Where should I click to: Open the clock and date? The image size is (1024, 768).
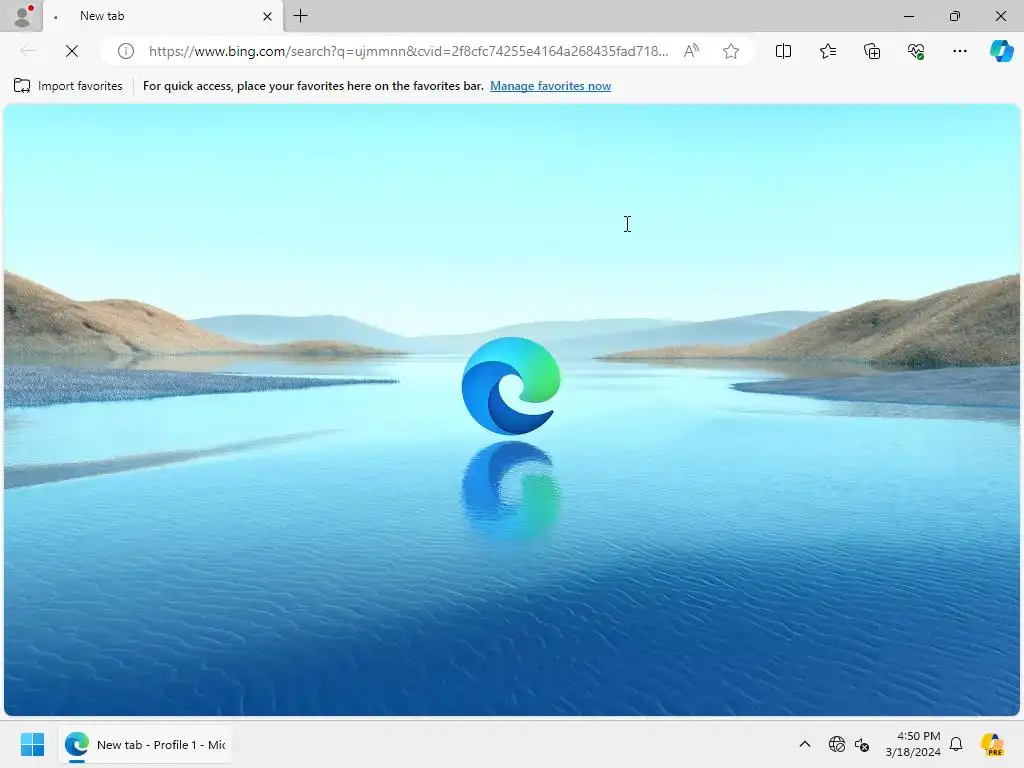(x=912, y=744)
